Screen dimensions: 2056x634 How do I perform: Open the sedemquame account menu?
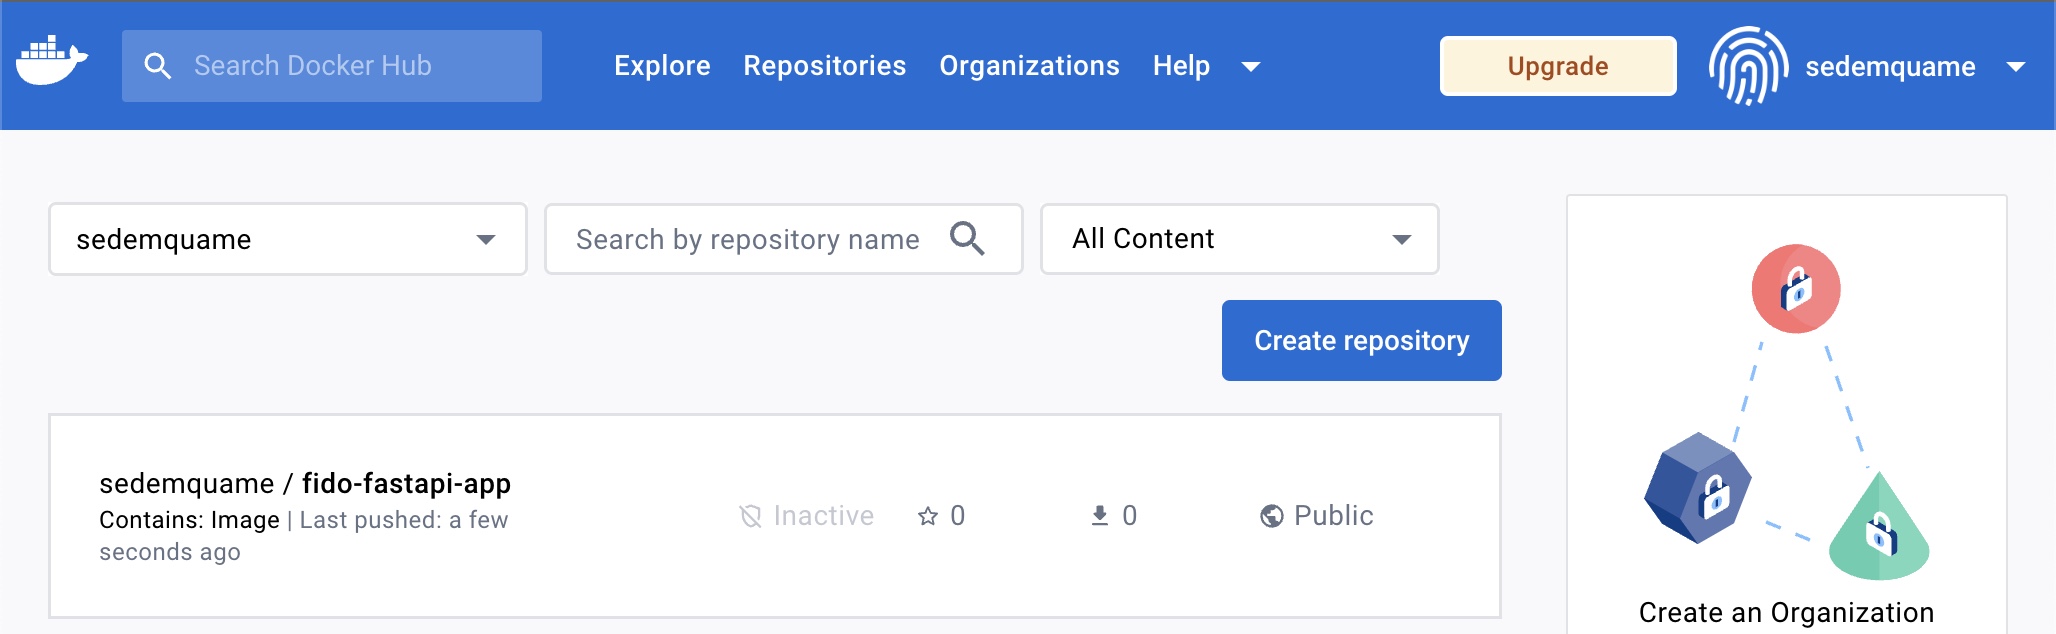click(1890, 67)
